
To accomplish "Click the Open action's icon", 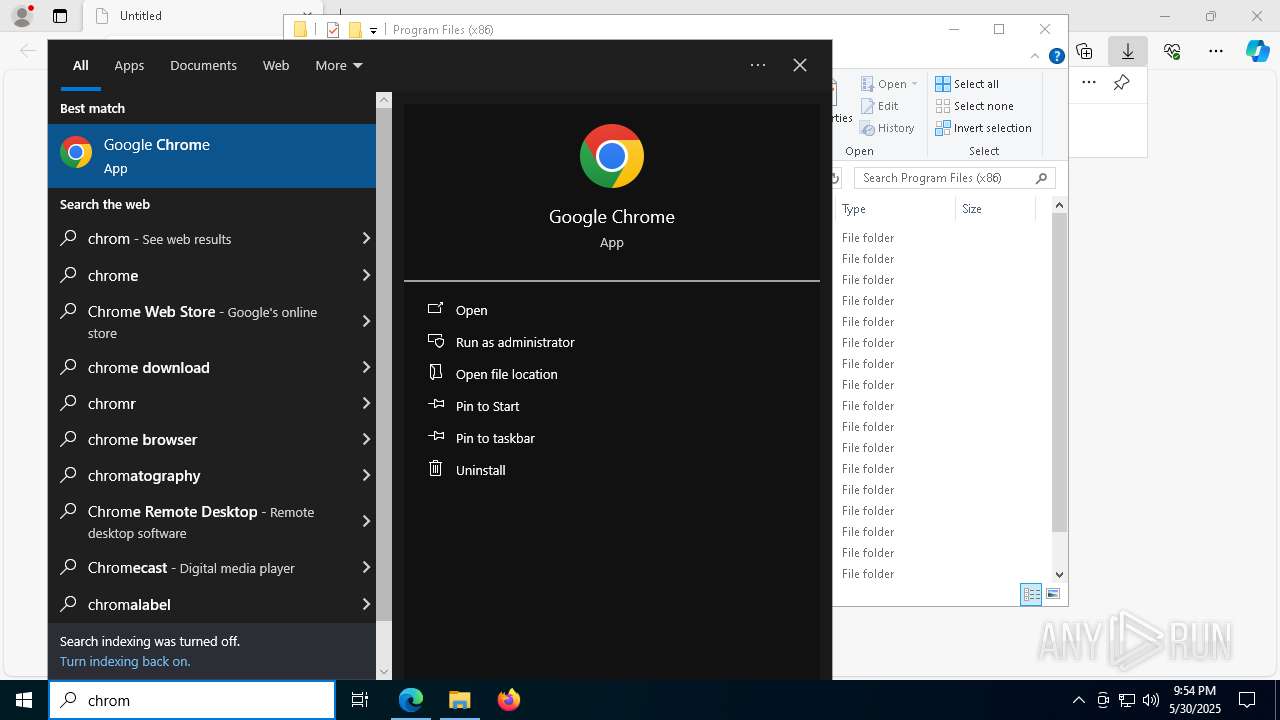I will pyautogui.click(x=435, y=309).
